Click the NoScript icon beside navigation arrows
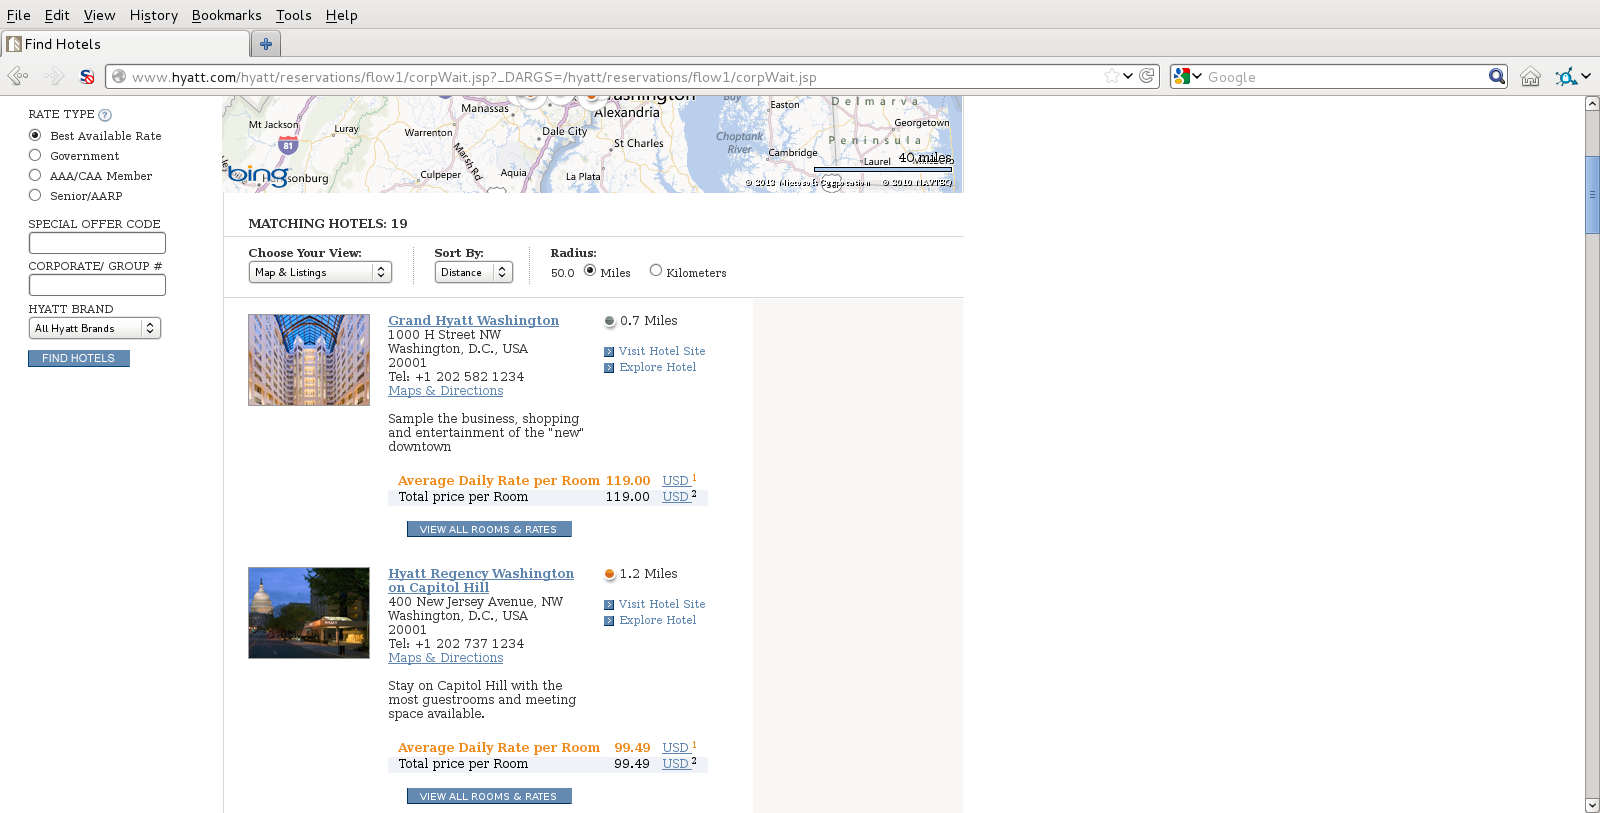Image resolution: width=1600 pixels, height=813 pixels. (x=87, y=77)
